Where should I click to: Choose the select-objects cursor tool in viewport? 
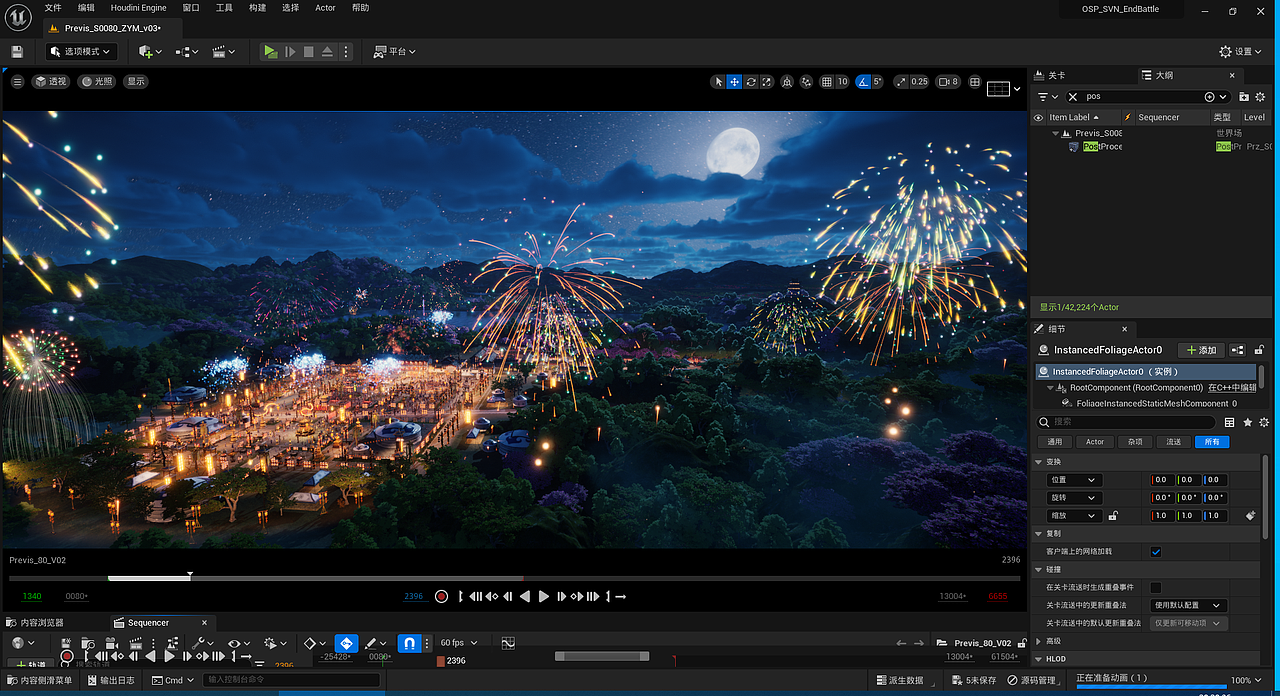(718, 82)
